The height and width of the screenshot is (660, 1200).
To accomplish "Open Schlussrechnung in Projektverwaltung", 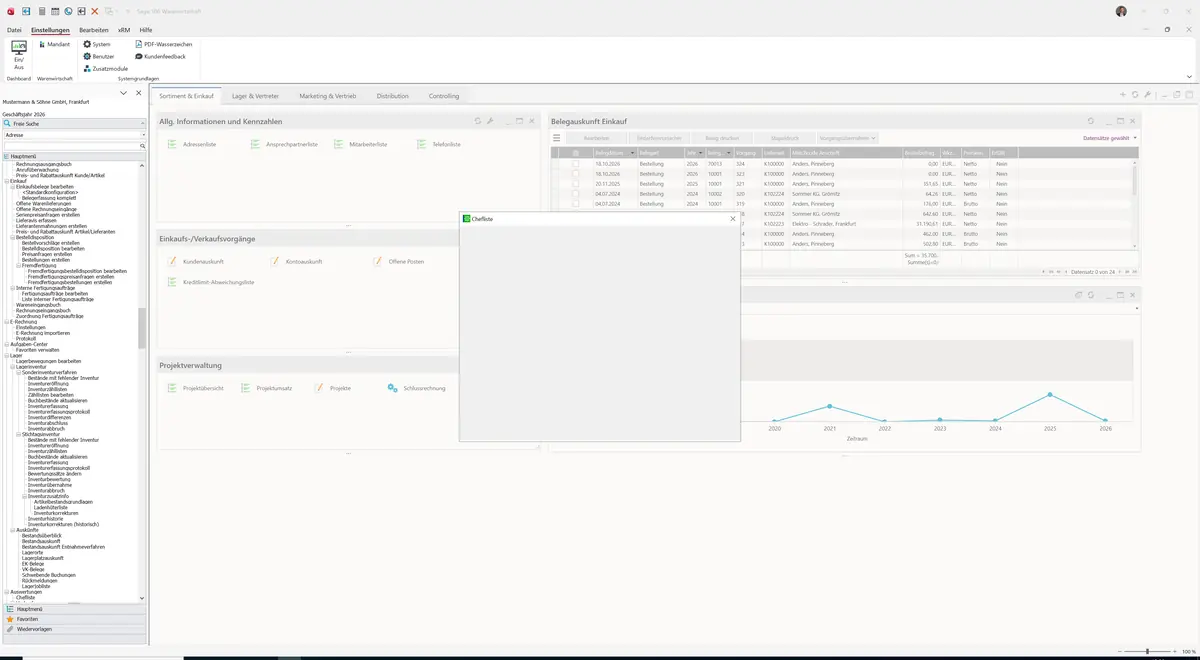I will coord(416,387).
